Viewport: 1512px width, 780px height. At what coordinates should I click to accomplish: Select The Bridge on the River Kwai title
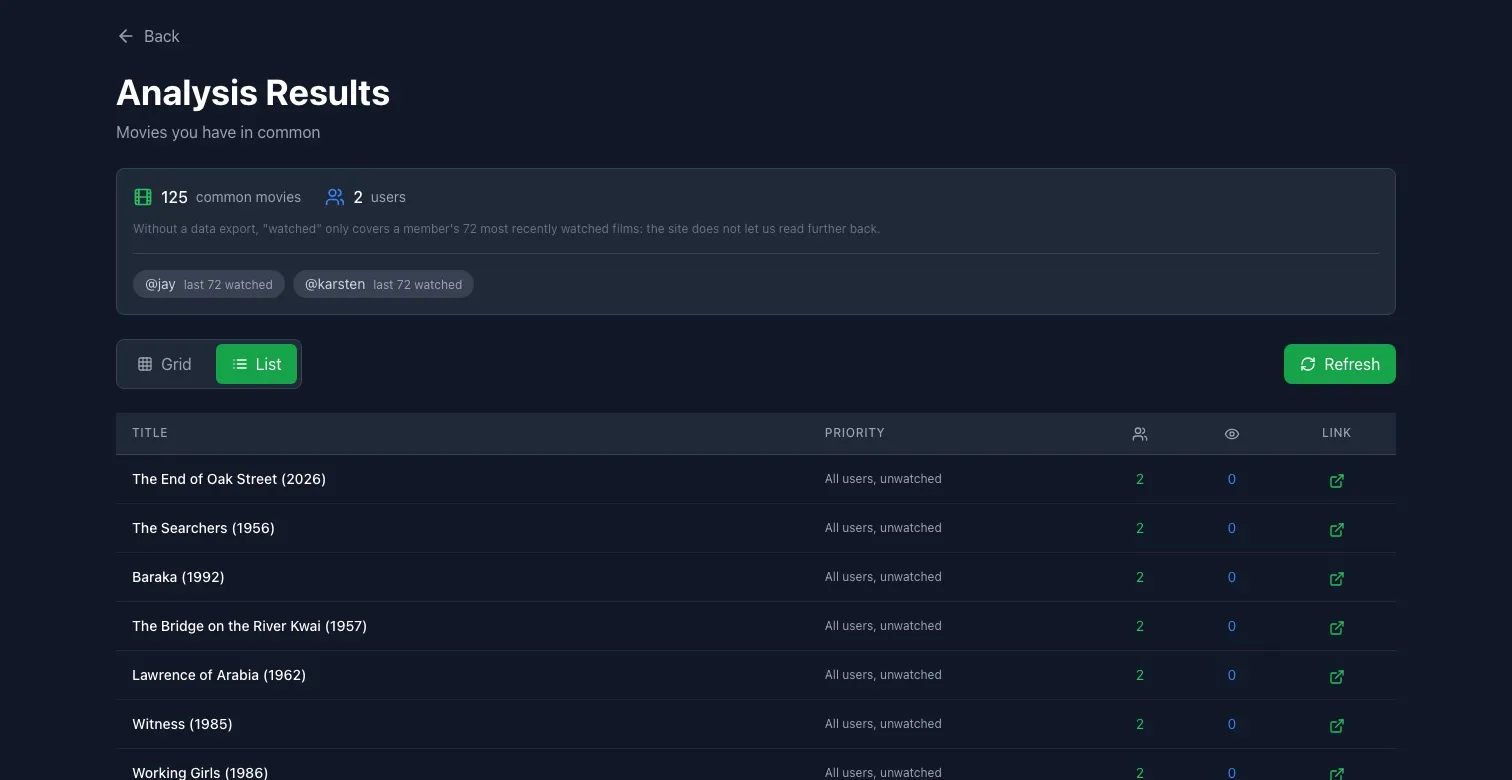click(249, 626)
